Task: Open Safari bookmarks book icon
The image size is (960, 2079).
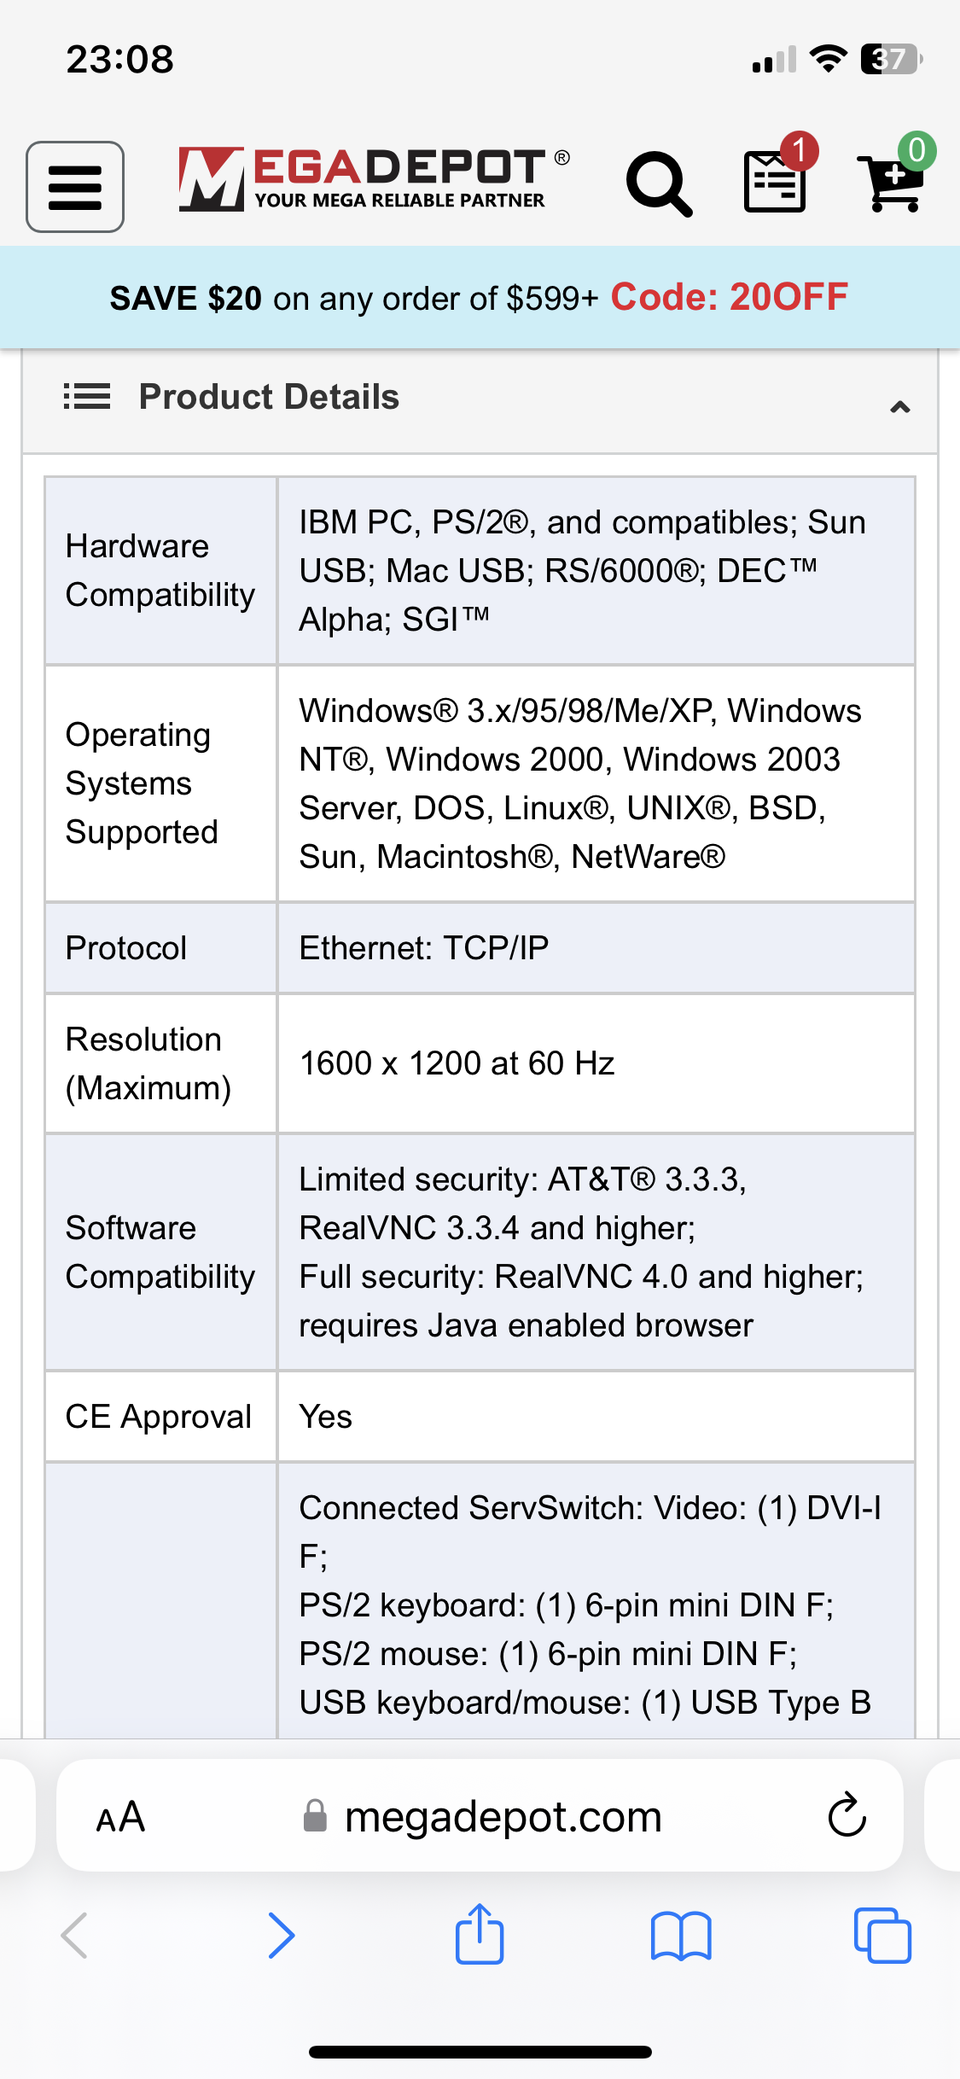Action: tap(681, 1936)
